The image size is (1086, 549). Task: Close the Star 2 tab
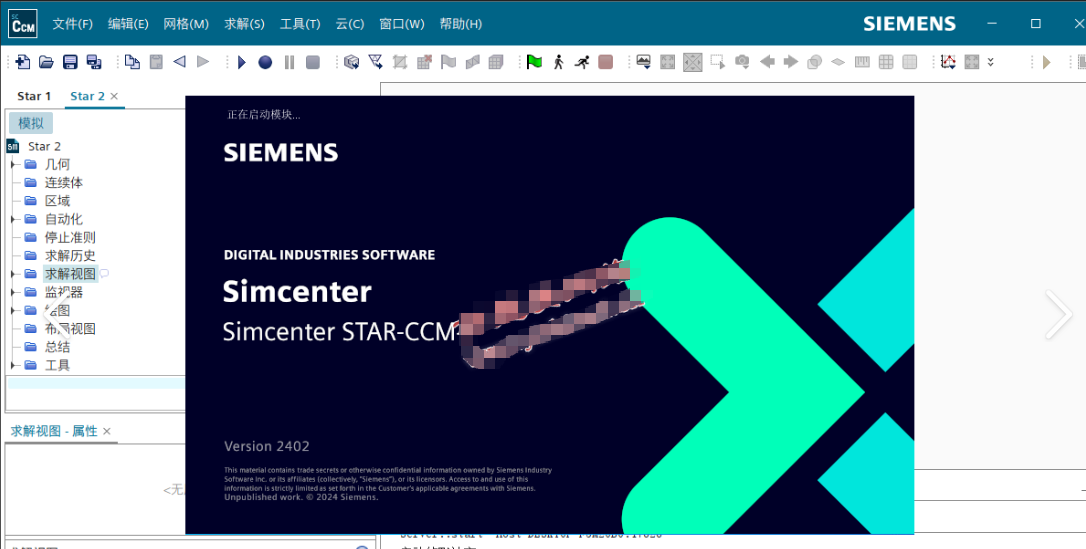[114, 96]
